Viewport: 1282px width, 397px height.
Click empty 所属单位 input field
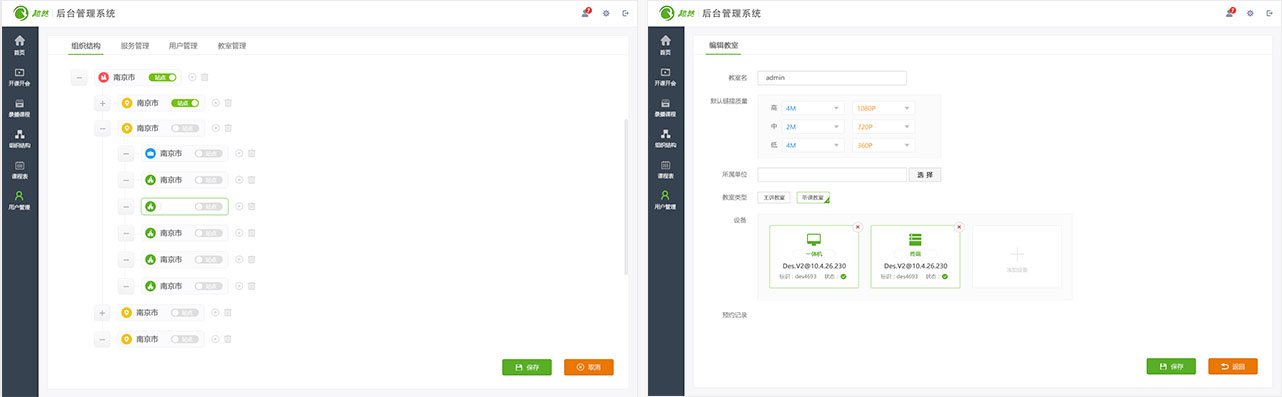(832, 174)
